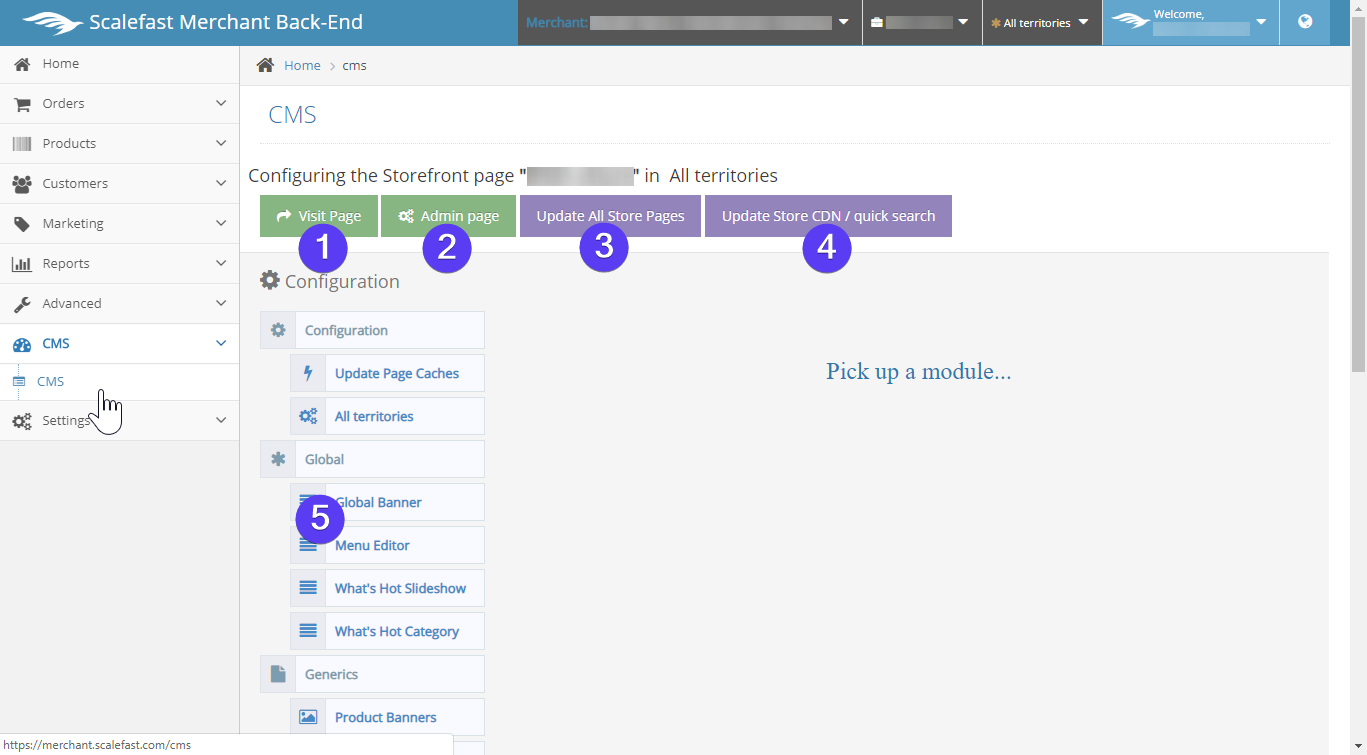Image resolution: width=1367 pixels, height=755 pixels.
Task: Click the Visit Page button
Action: coord(319,216)
